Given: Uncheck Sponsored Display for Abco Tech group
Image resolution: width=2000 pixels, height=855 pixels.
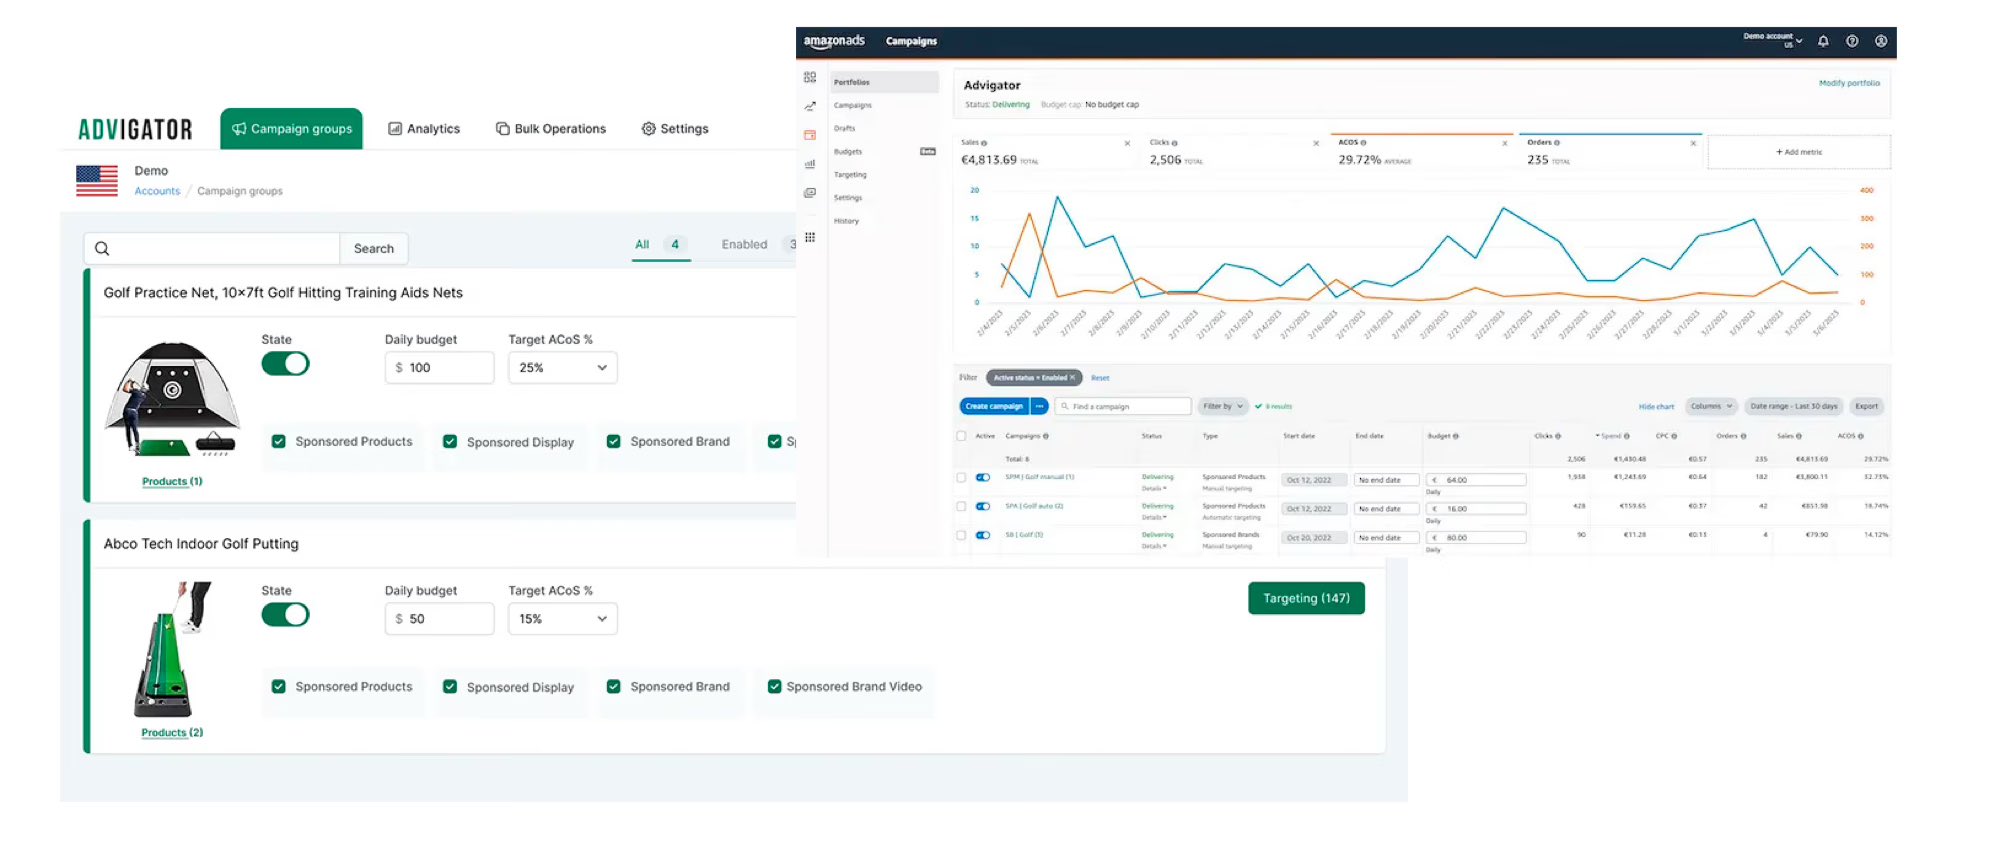Looking at the screenshot, I should pyautogui.click(x=450, y=687).
